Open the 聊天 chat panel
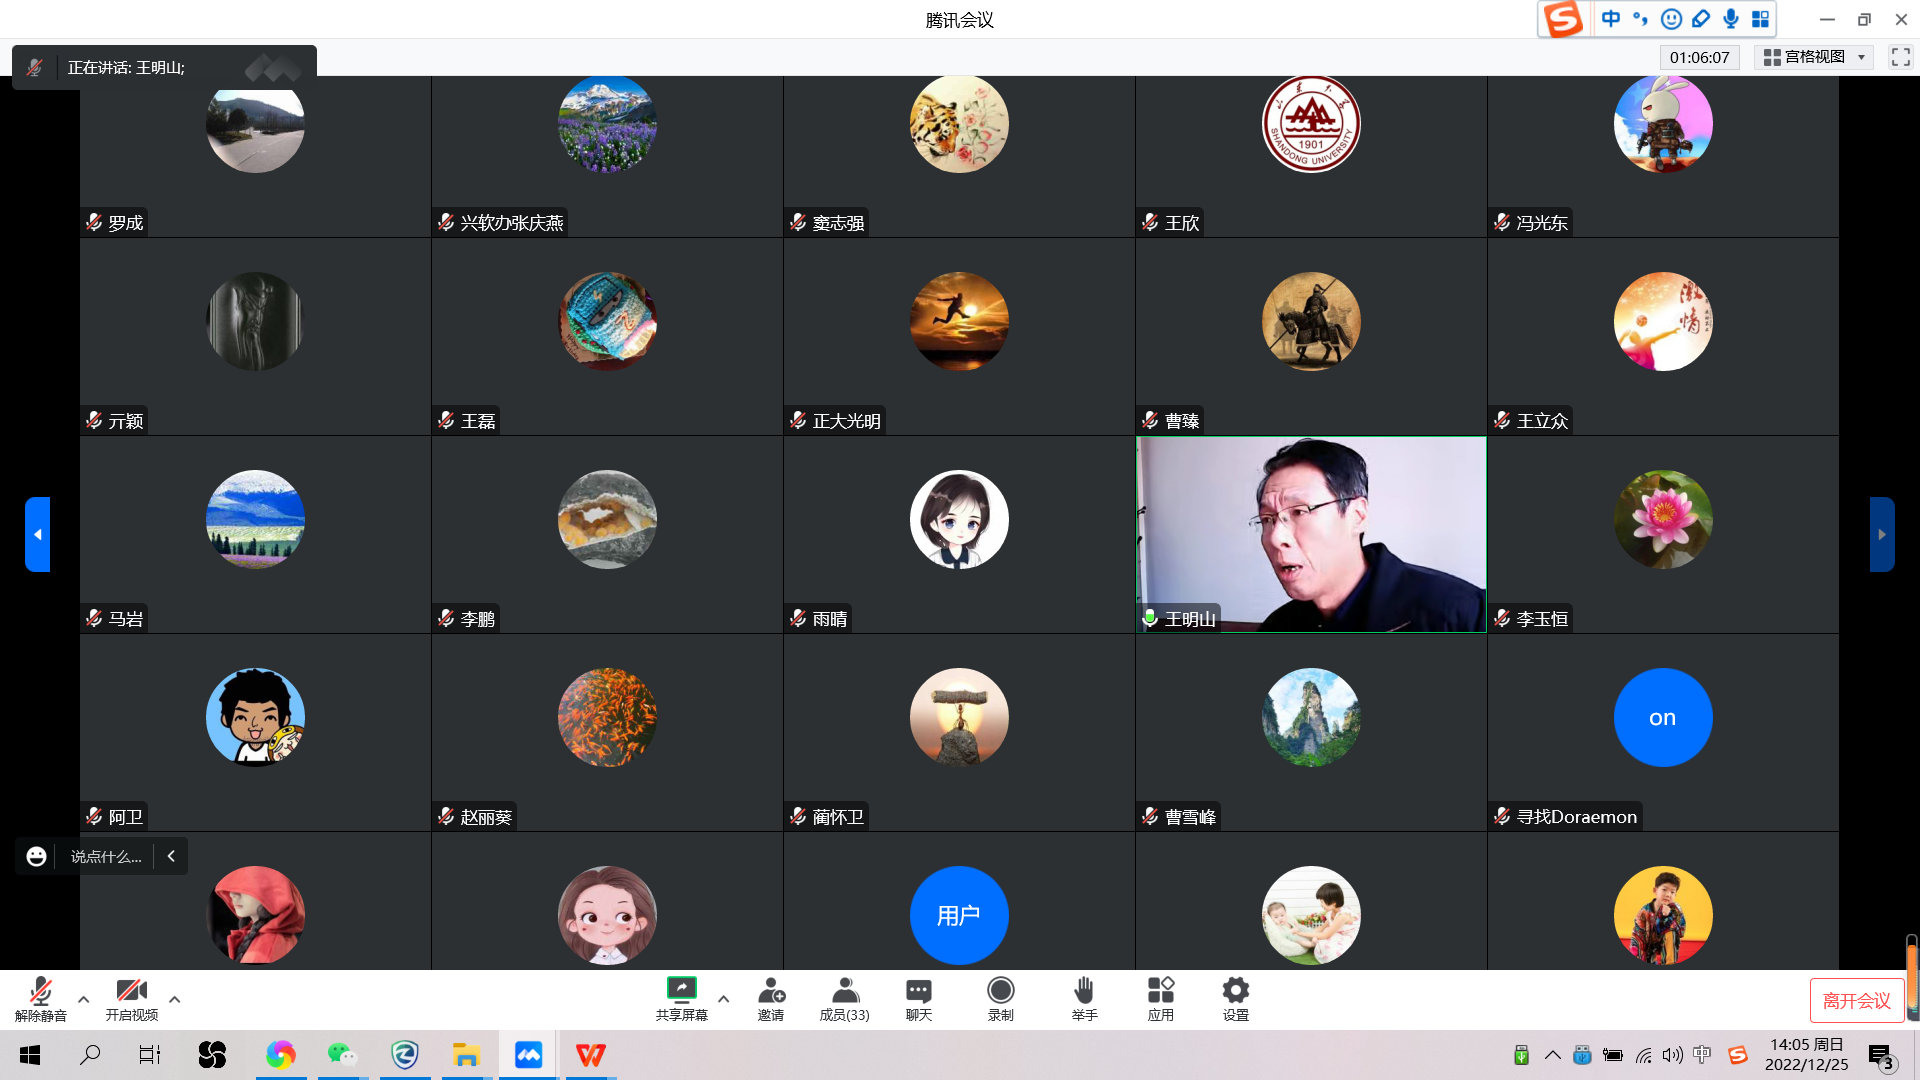This screenshot has width=1920, height=1080. (x=919, y=999)
